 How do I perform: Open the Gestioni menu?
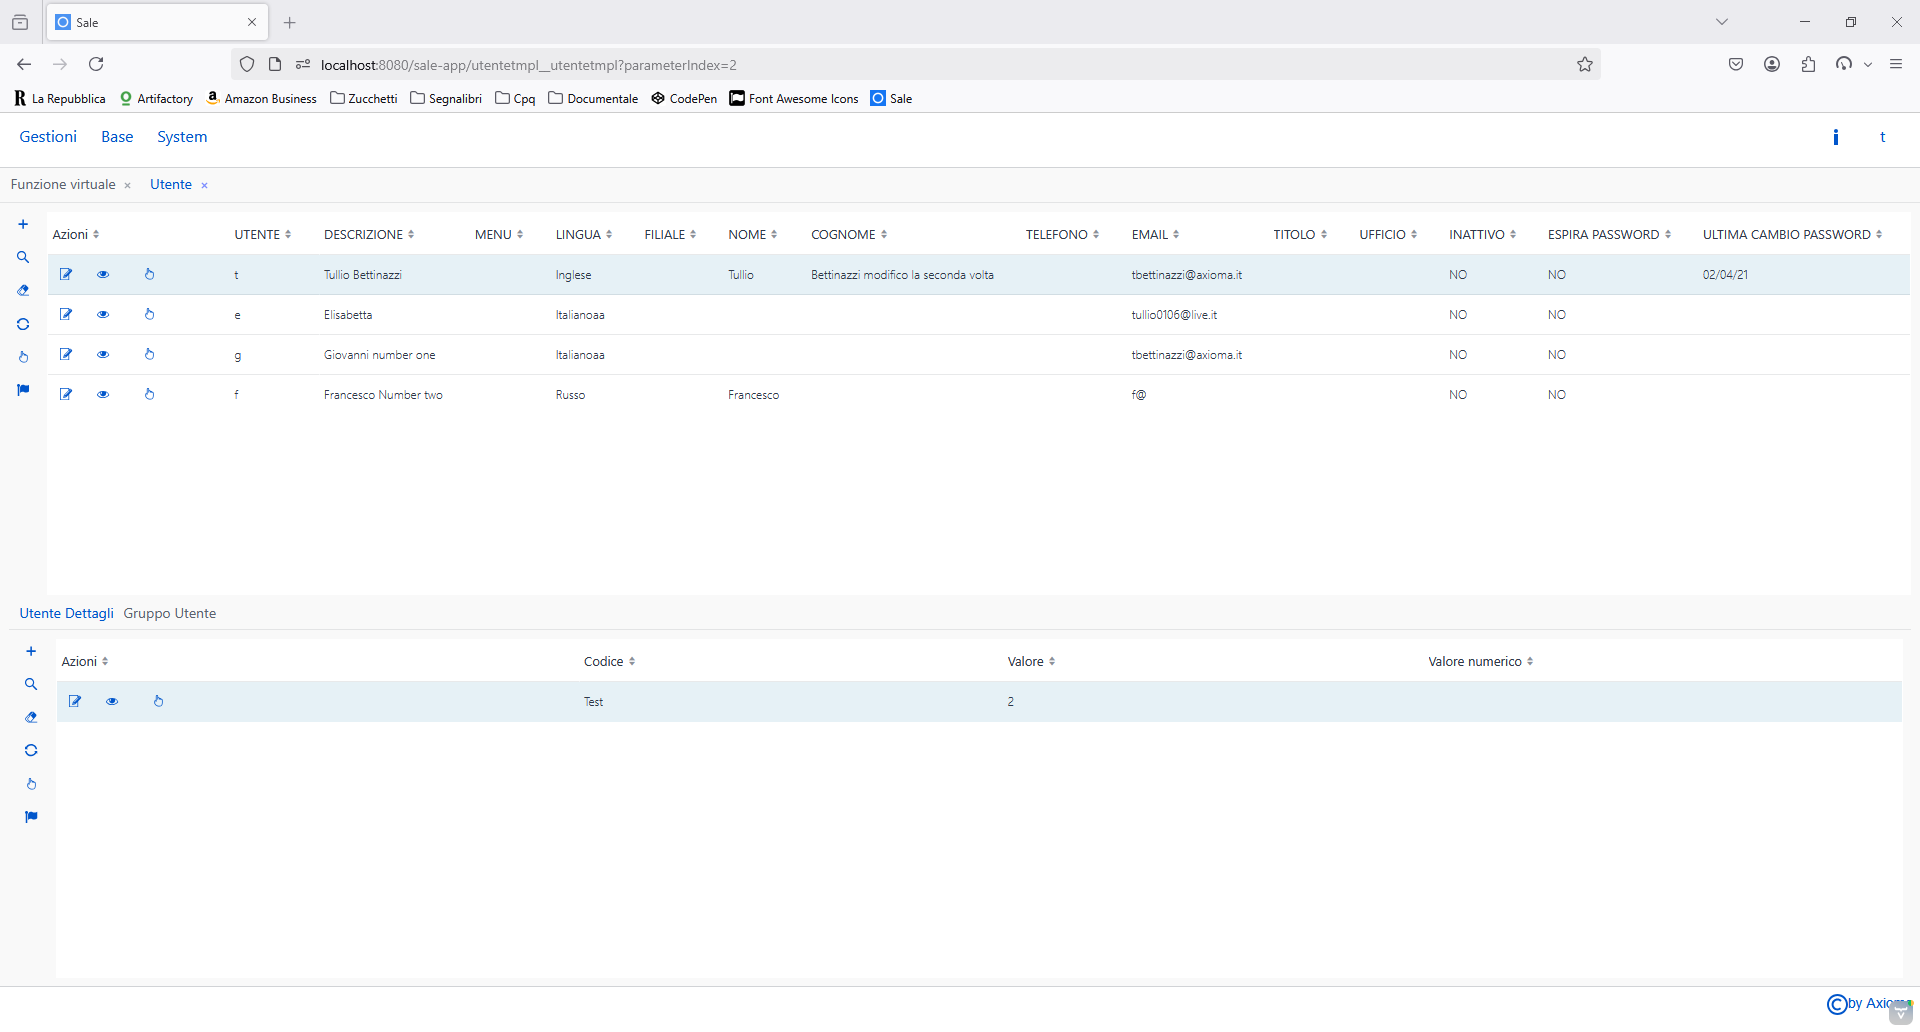point(48,137)
